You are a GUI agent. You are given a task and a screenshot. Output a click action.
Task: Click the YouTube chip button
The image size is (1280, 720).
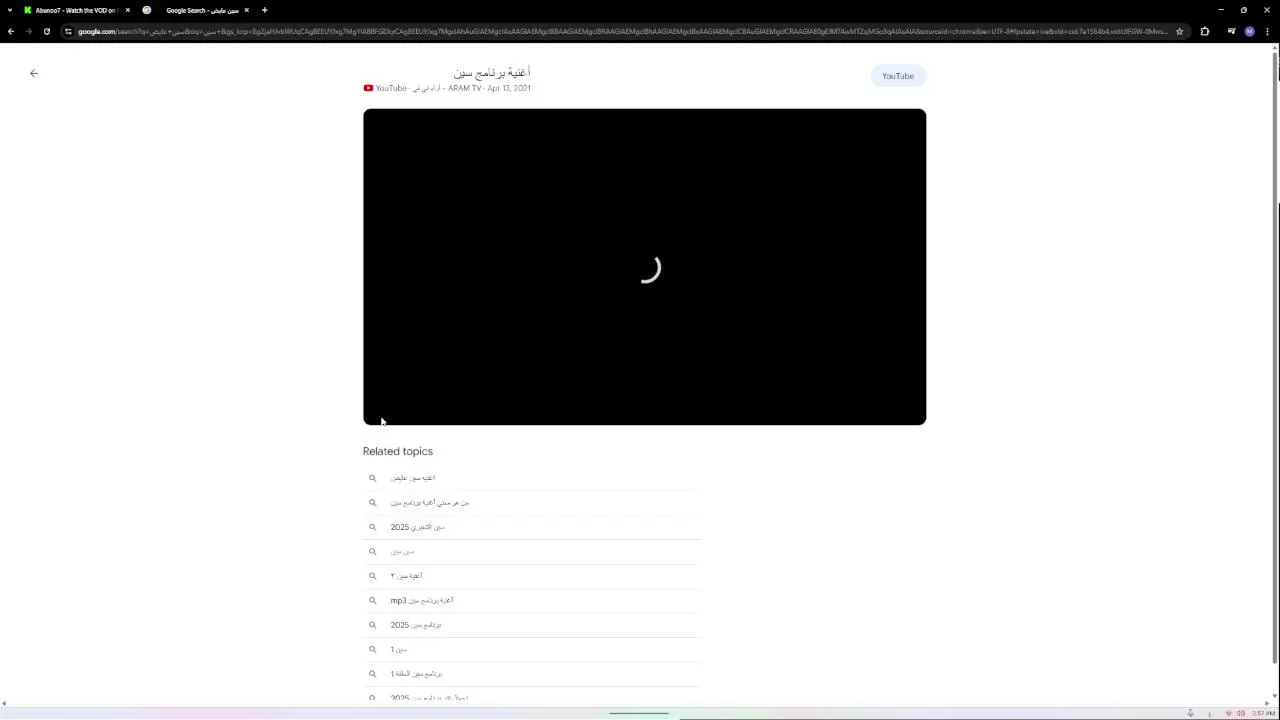898,76
